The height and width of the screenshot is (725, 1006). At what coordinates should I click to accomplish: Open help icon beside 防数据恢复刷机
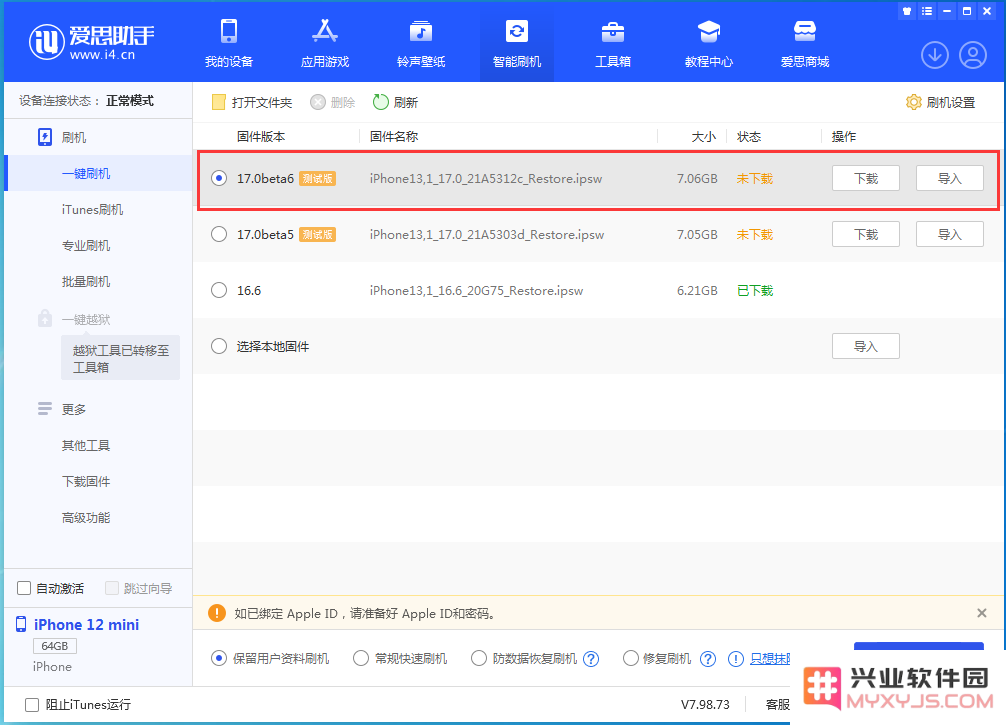(x=591, y=659)
